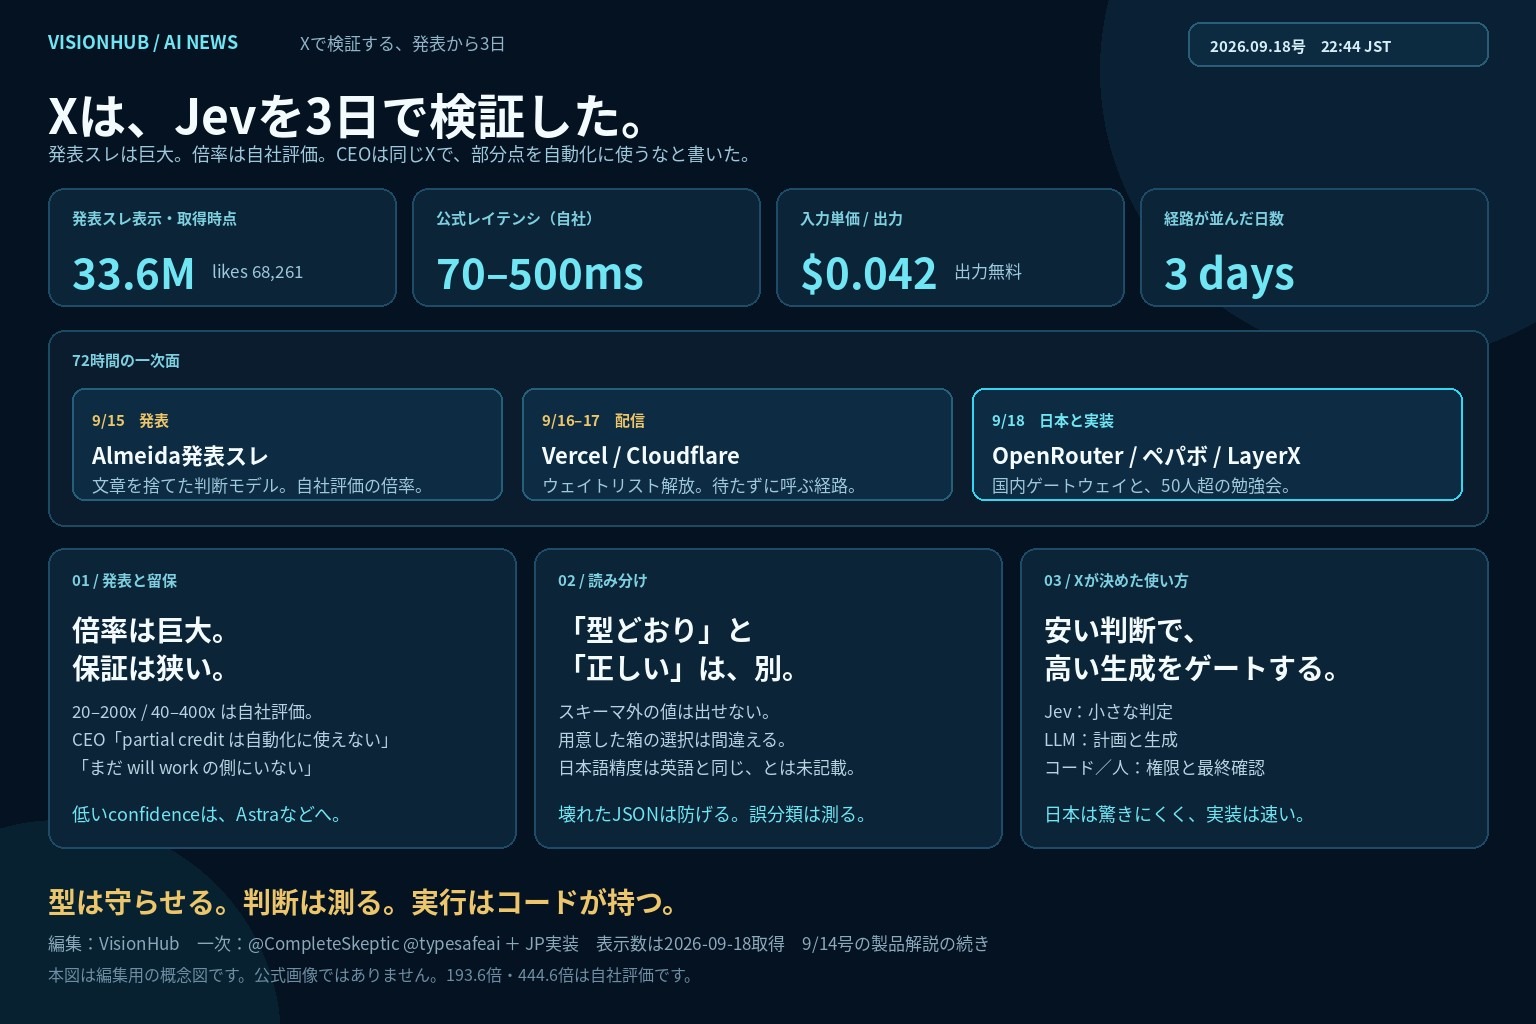1536x1024 pixels.
Task: Open the 9/16–17 配信 timeline card
Action: point(737,444)
